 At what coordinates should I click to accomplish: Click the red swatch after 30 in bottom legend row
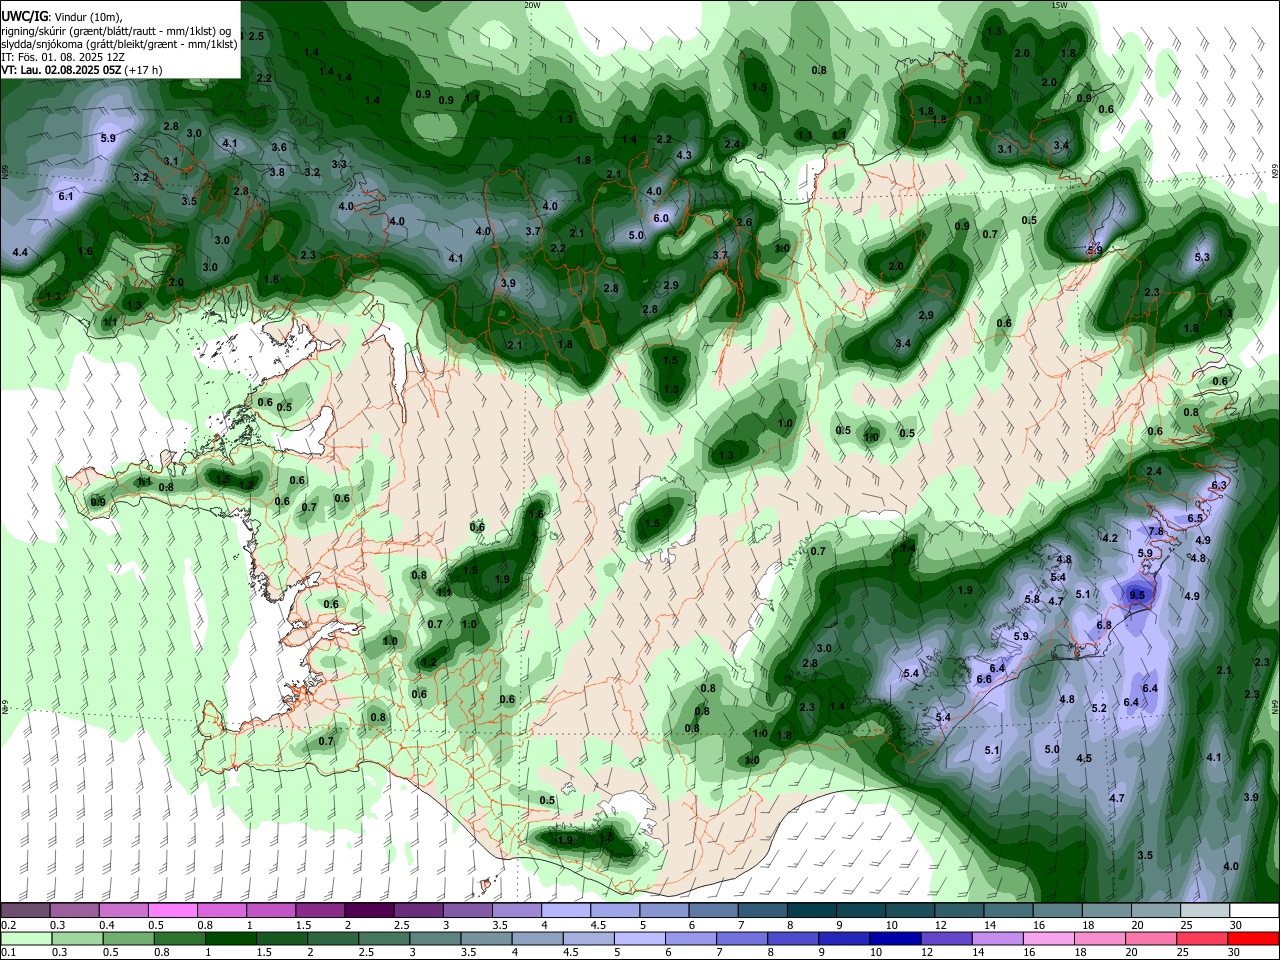tap(1254, 938)
